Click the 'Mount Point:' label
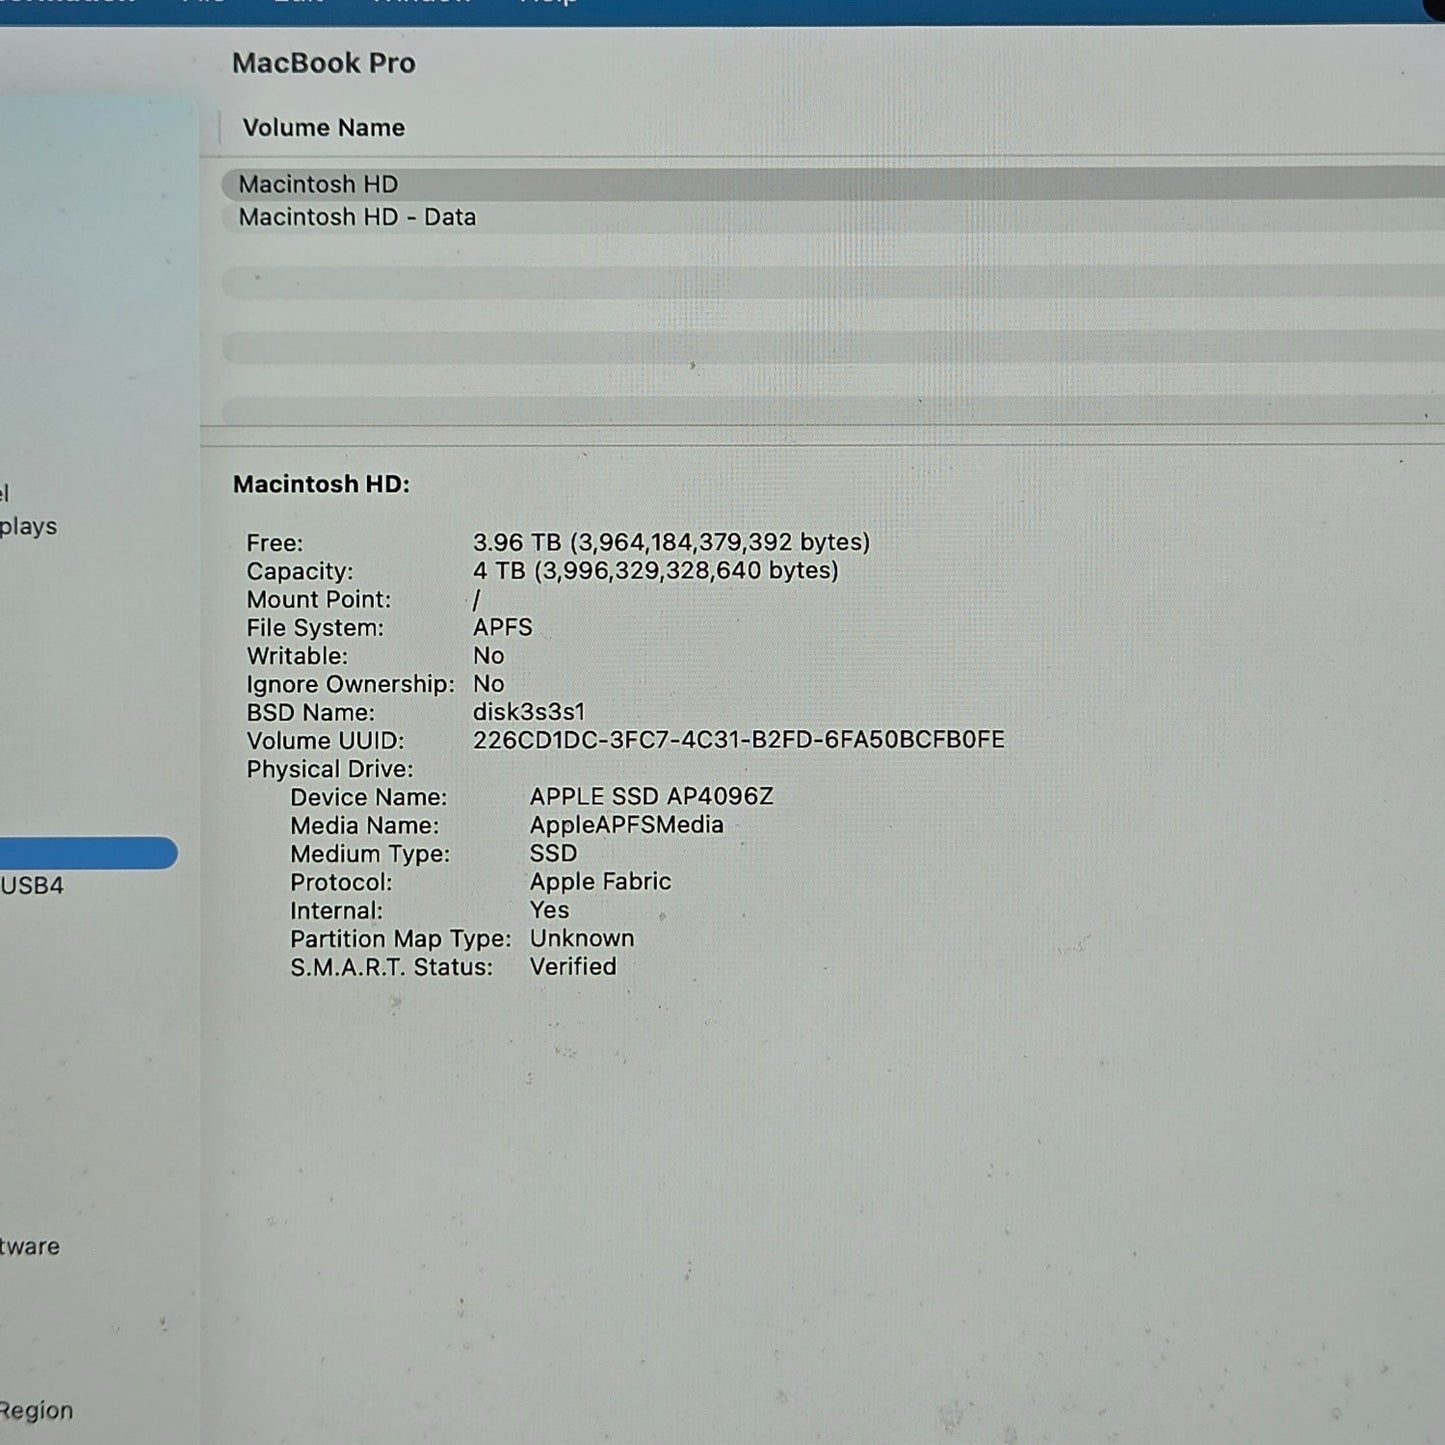The width and height of the screenshot is (1445, 1445). coord(319,600)
